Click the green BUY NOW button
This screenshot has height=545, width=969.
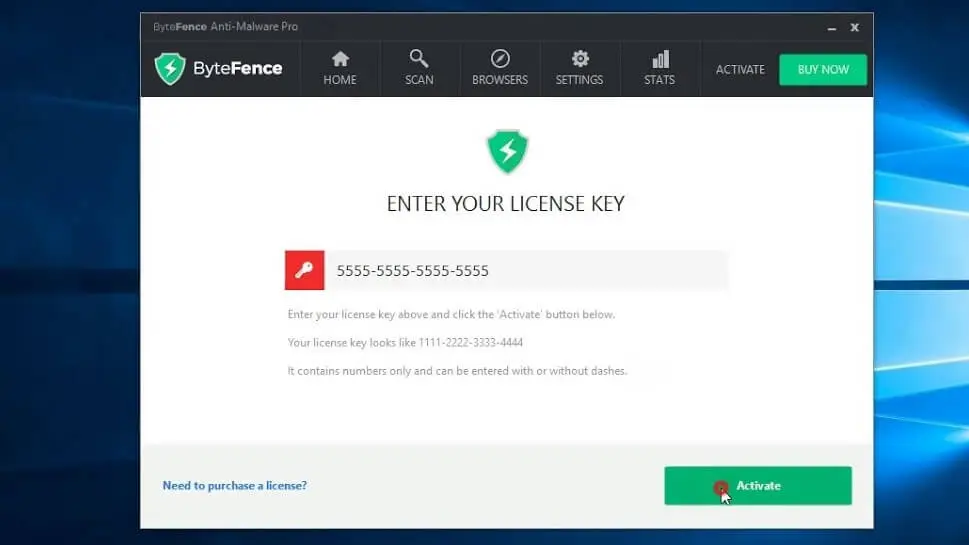(x=823, y=70)
